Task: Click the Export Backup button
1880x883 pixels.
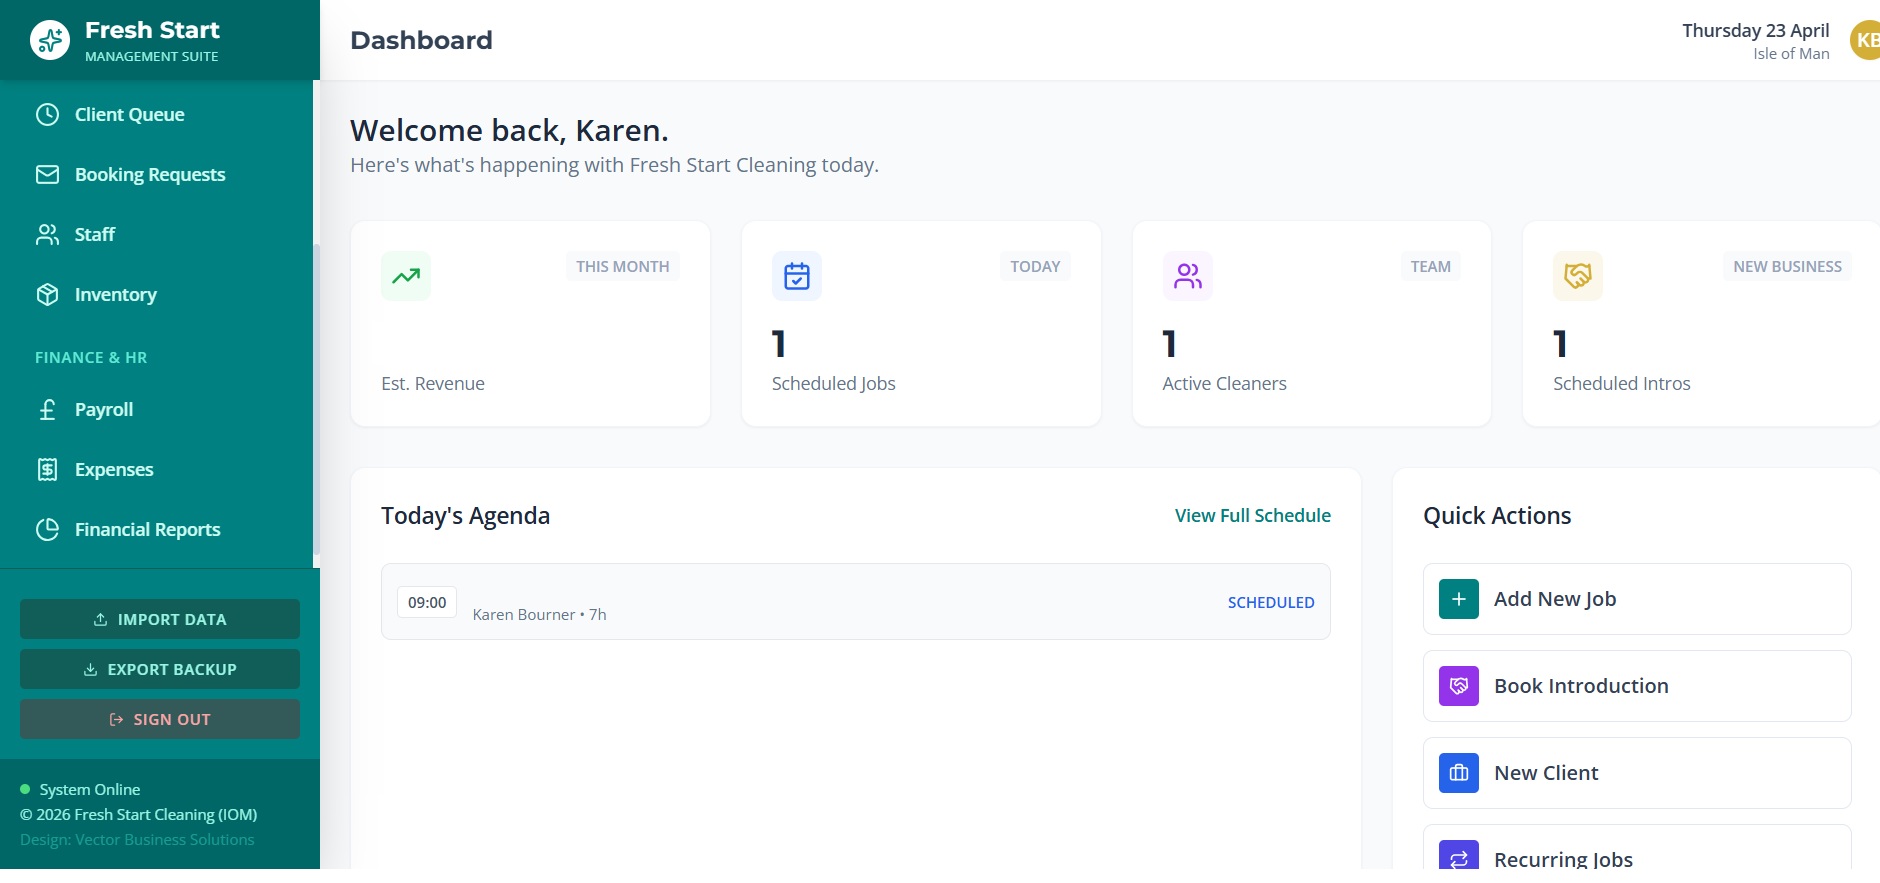Action: (x=160, y=669)
